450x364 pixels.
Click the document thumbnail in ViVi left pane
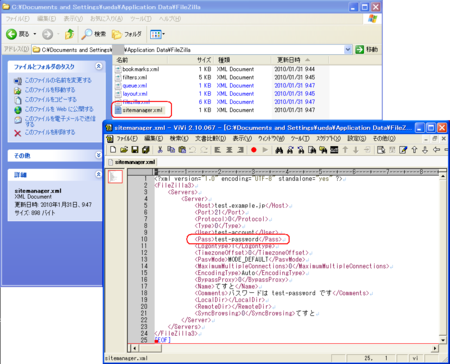tap(115, 177)
